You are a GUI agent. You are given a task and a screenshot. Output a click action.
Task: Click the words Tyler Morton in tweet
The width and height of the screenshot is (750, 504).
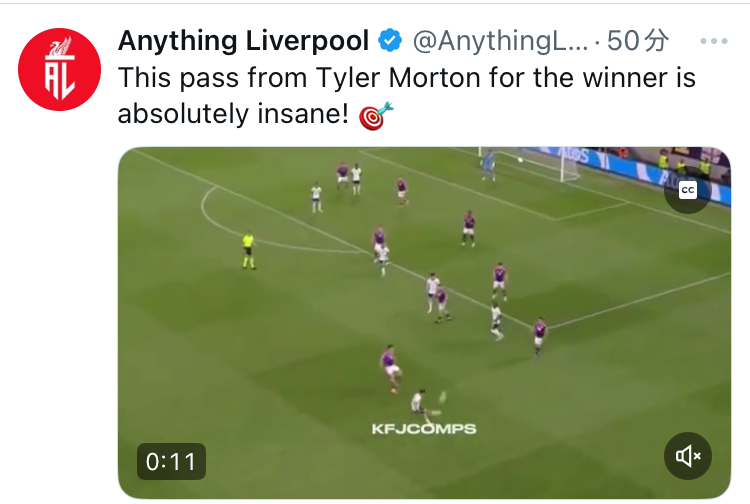pyautogui.click(x=397, y=77)
